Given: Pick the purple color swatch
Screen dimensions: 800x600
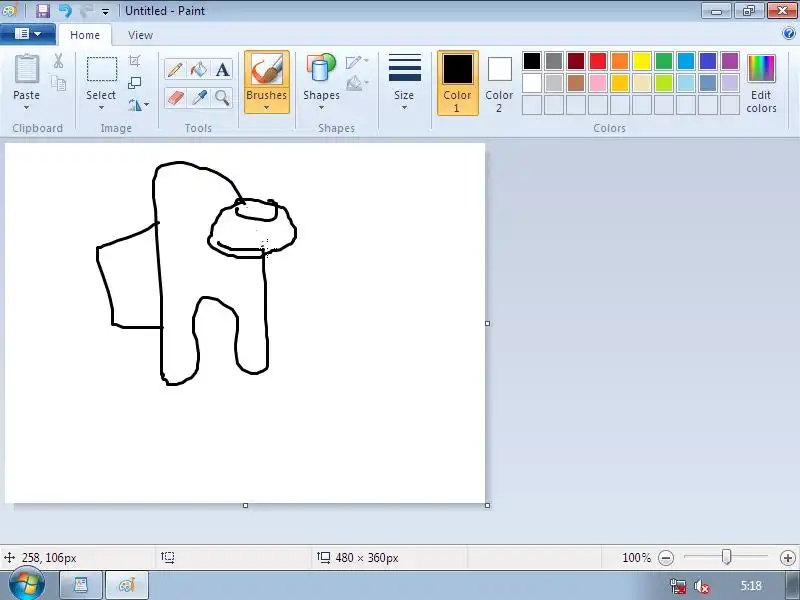Looking at the screenshot, I should [x=730, y=61].
